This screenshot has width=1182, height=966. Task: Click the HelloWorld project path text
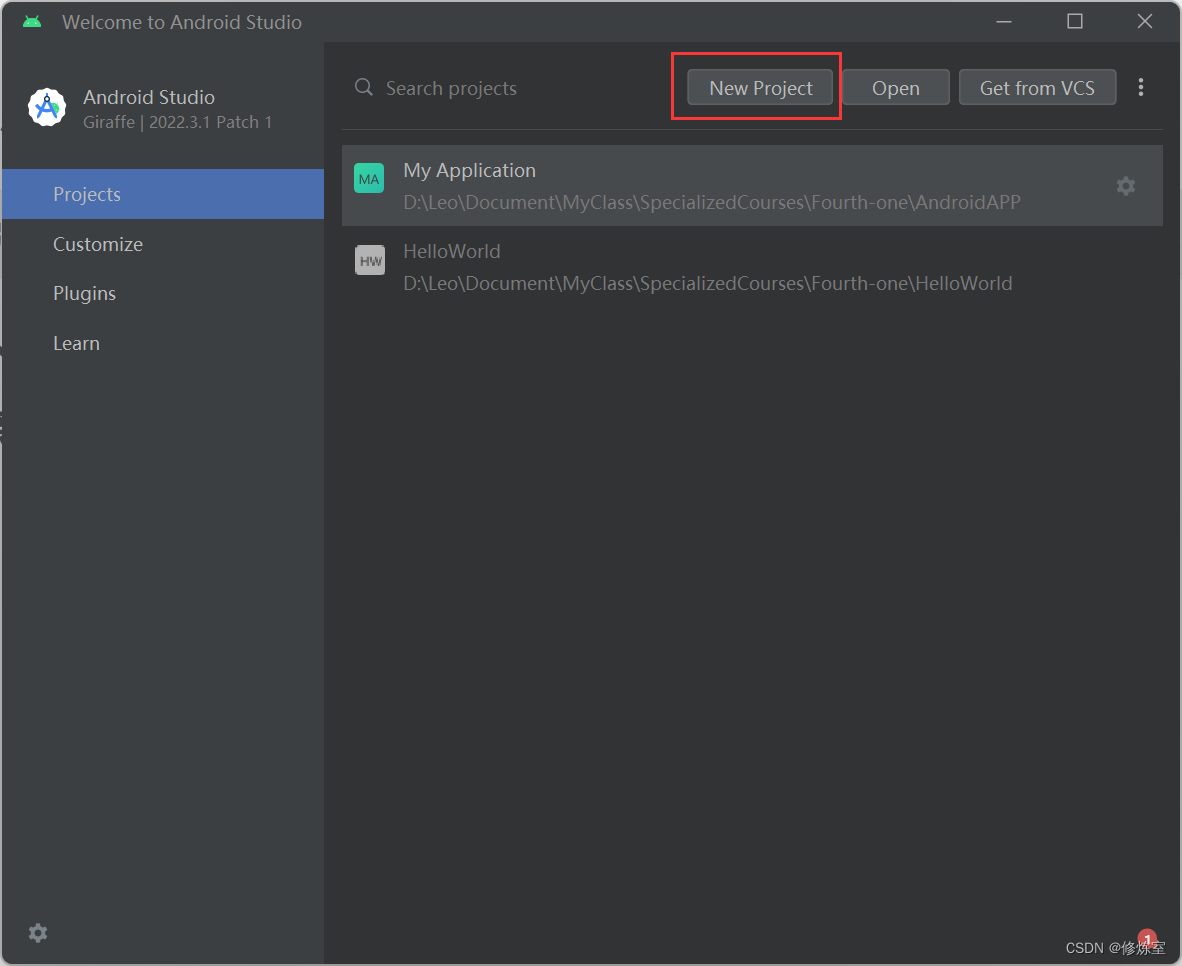pyautogui.click(x=707, y=284)
